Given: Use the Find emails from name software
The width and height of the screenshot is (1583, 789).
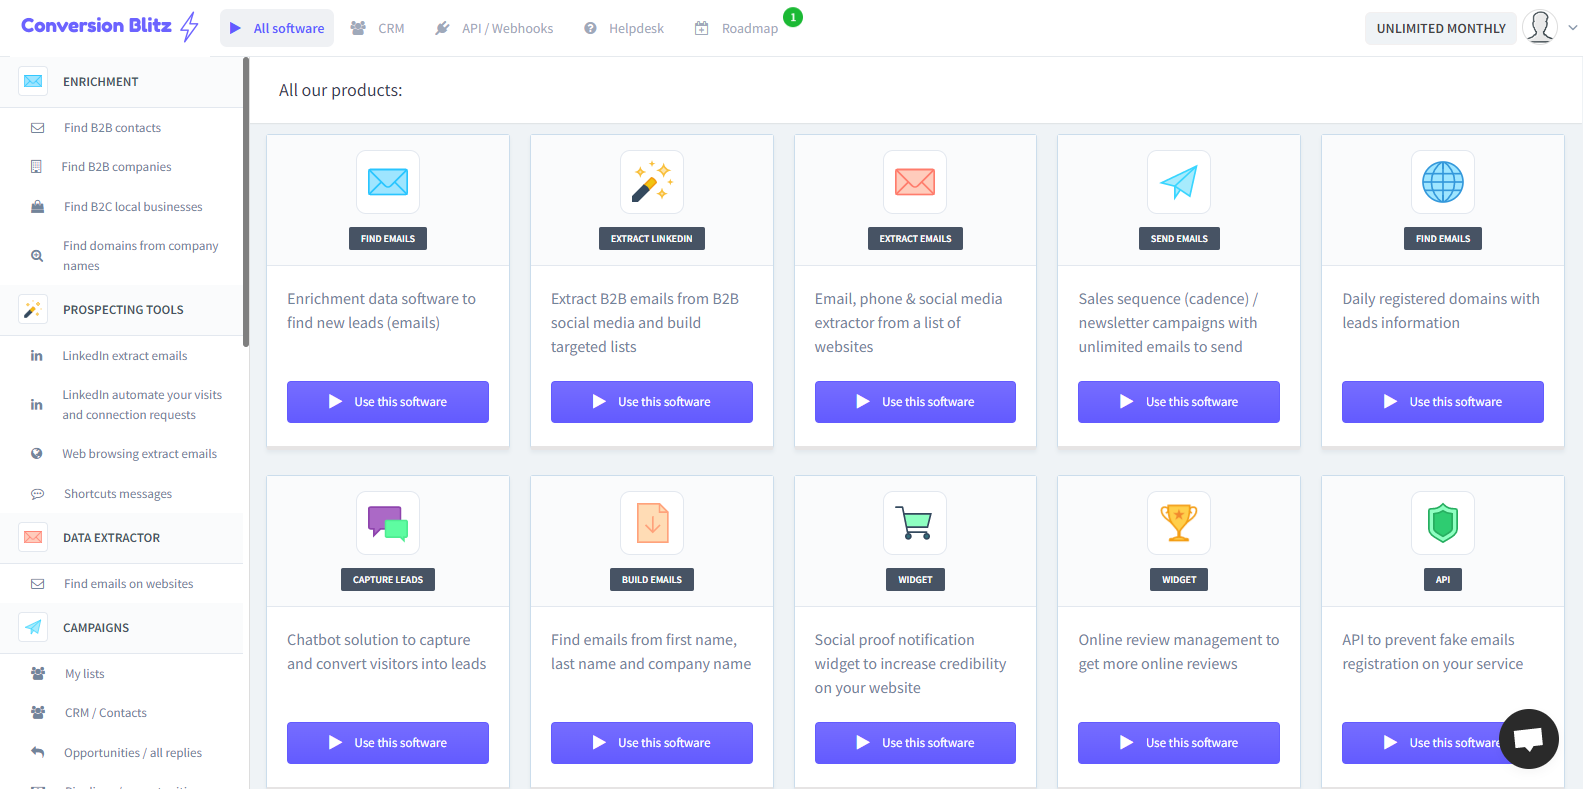Looking at the screenshot, I should (x=652, y=743).
